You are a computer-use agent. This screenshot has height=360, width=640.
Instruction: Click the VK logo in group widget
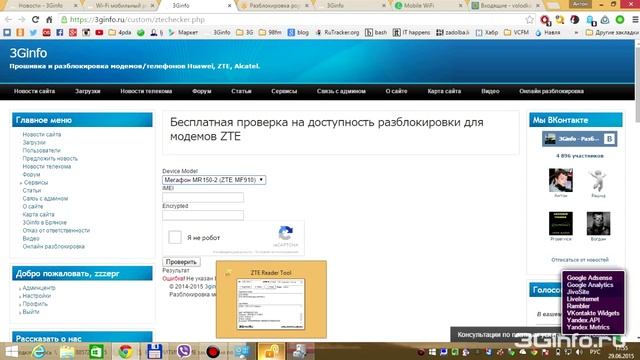pyautogui.click(x=609, y=139)
